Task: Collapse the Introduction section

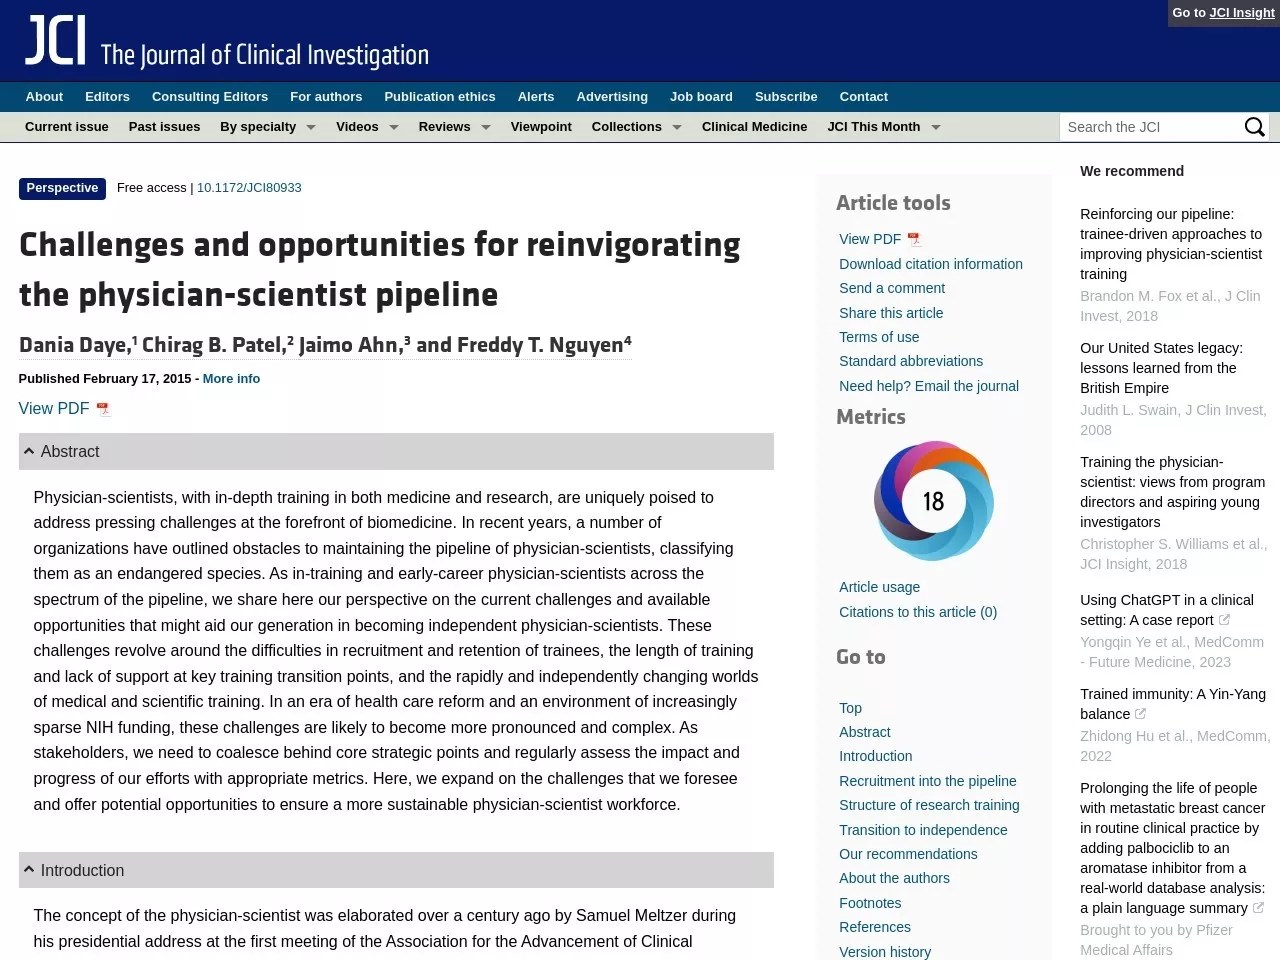Action: (x=396, y=871)
